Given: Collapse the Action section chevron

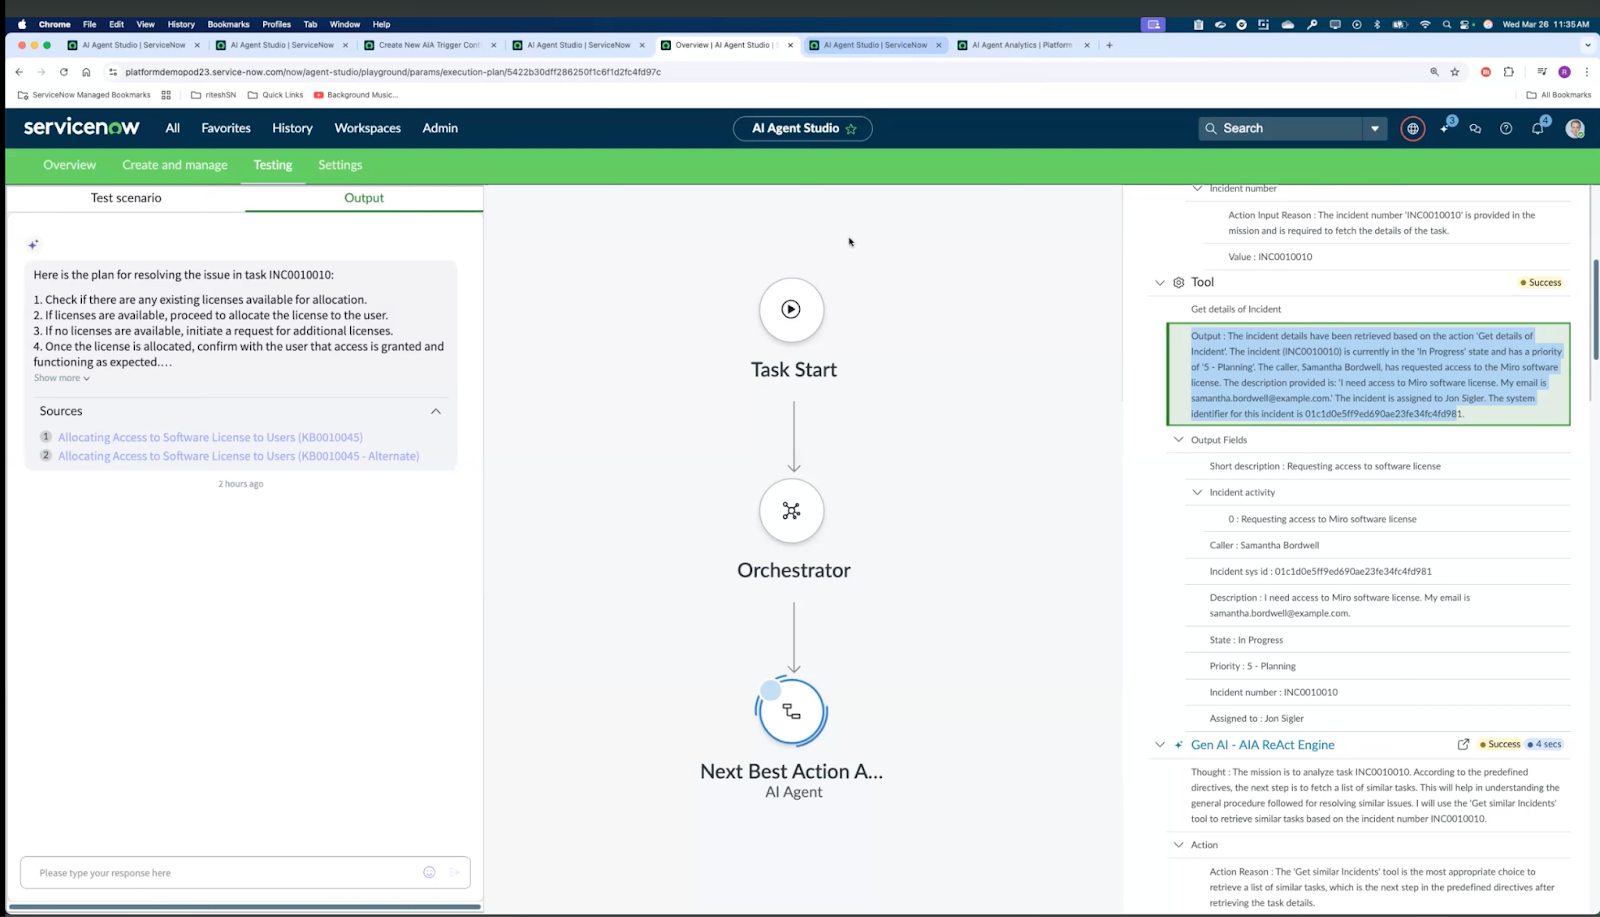Looking at the screenshot, I should tap(1178, 844).
